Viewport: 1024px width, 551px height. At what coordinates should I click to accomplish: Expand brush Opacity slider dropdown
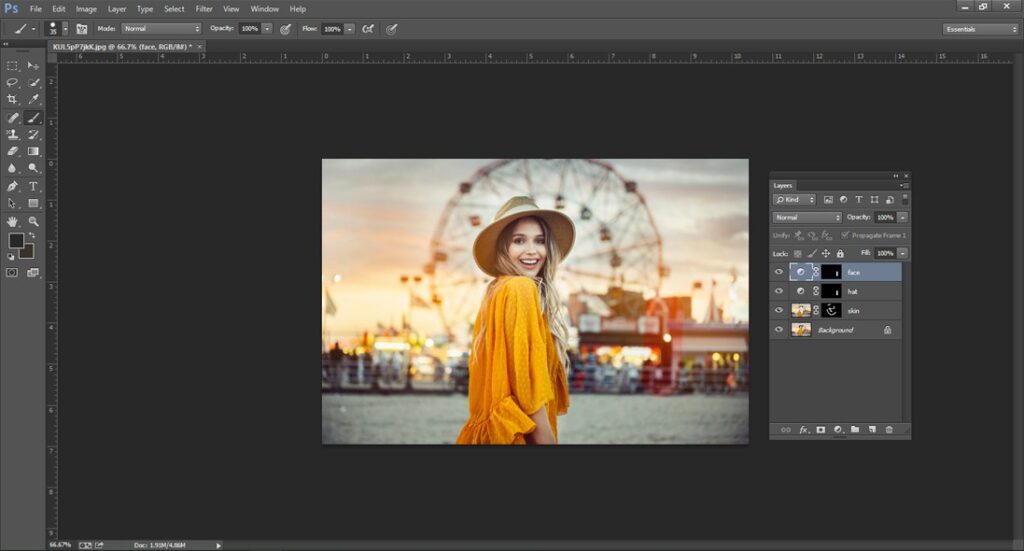[x=266, y=29]
